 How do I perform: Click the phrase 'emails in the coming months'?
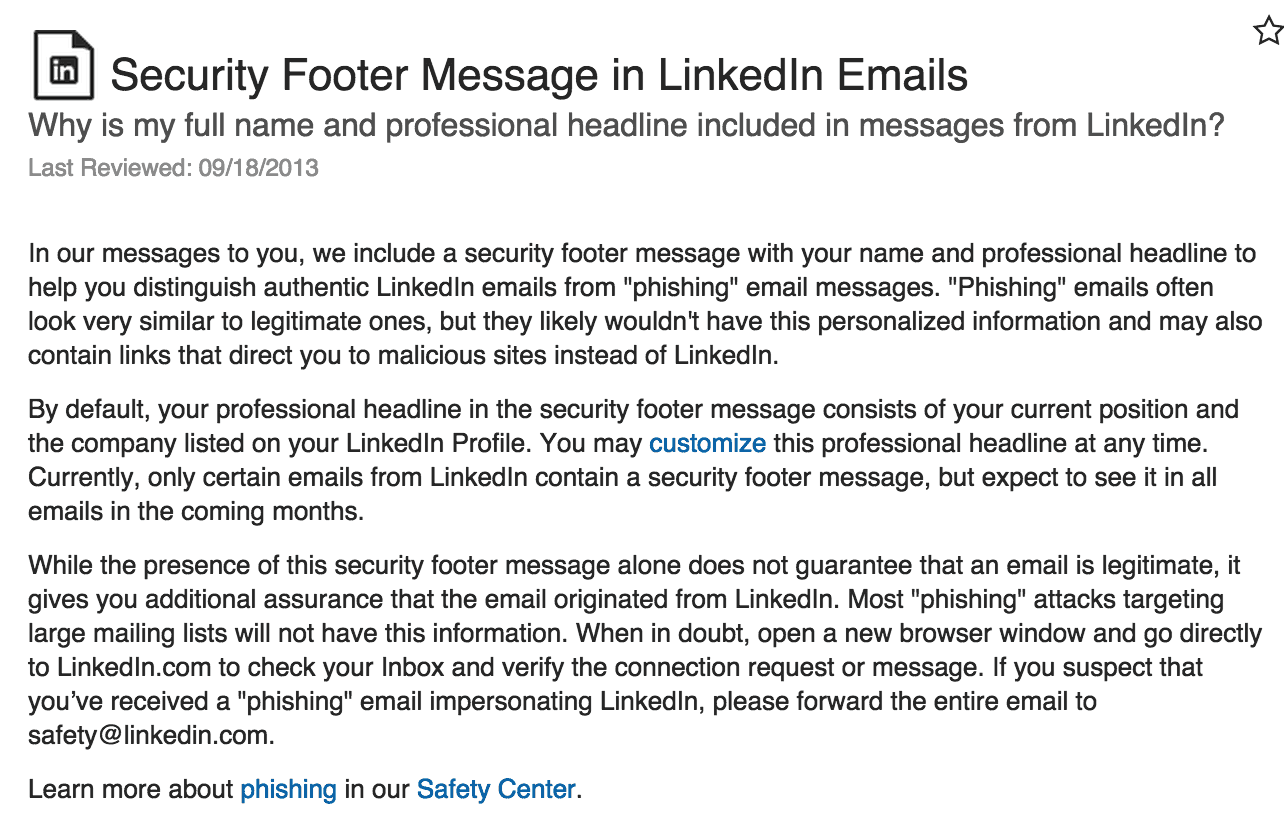click(193, 511)
